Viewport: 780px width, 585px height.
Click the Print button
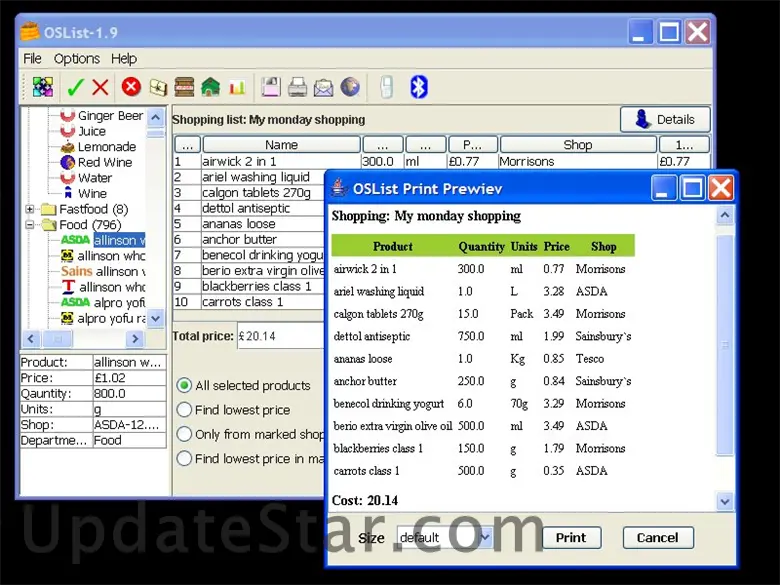pyautogui.click(x=571, y=538)
